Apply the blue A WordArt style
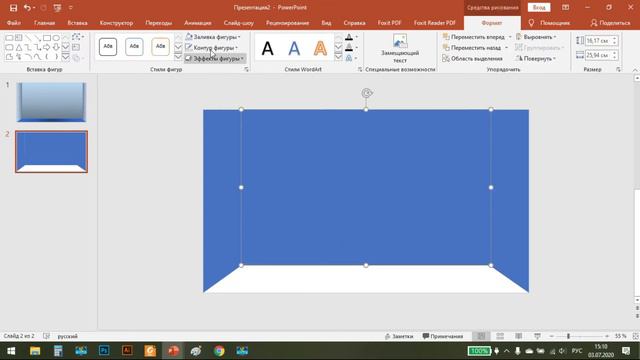 click(294, 49)
